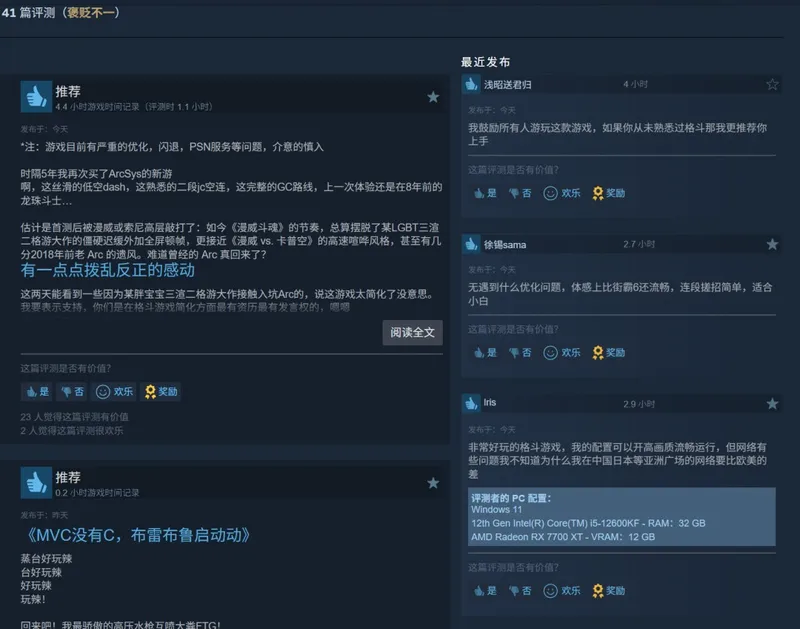This screenshot has width=800, height=629.
Task: Click outline star on 浅昭送君归 review
Action: tap(772, 84)
